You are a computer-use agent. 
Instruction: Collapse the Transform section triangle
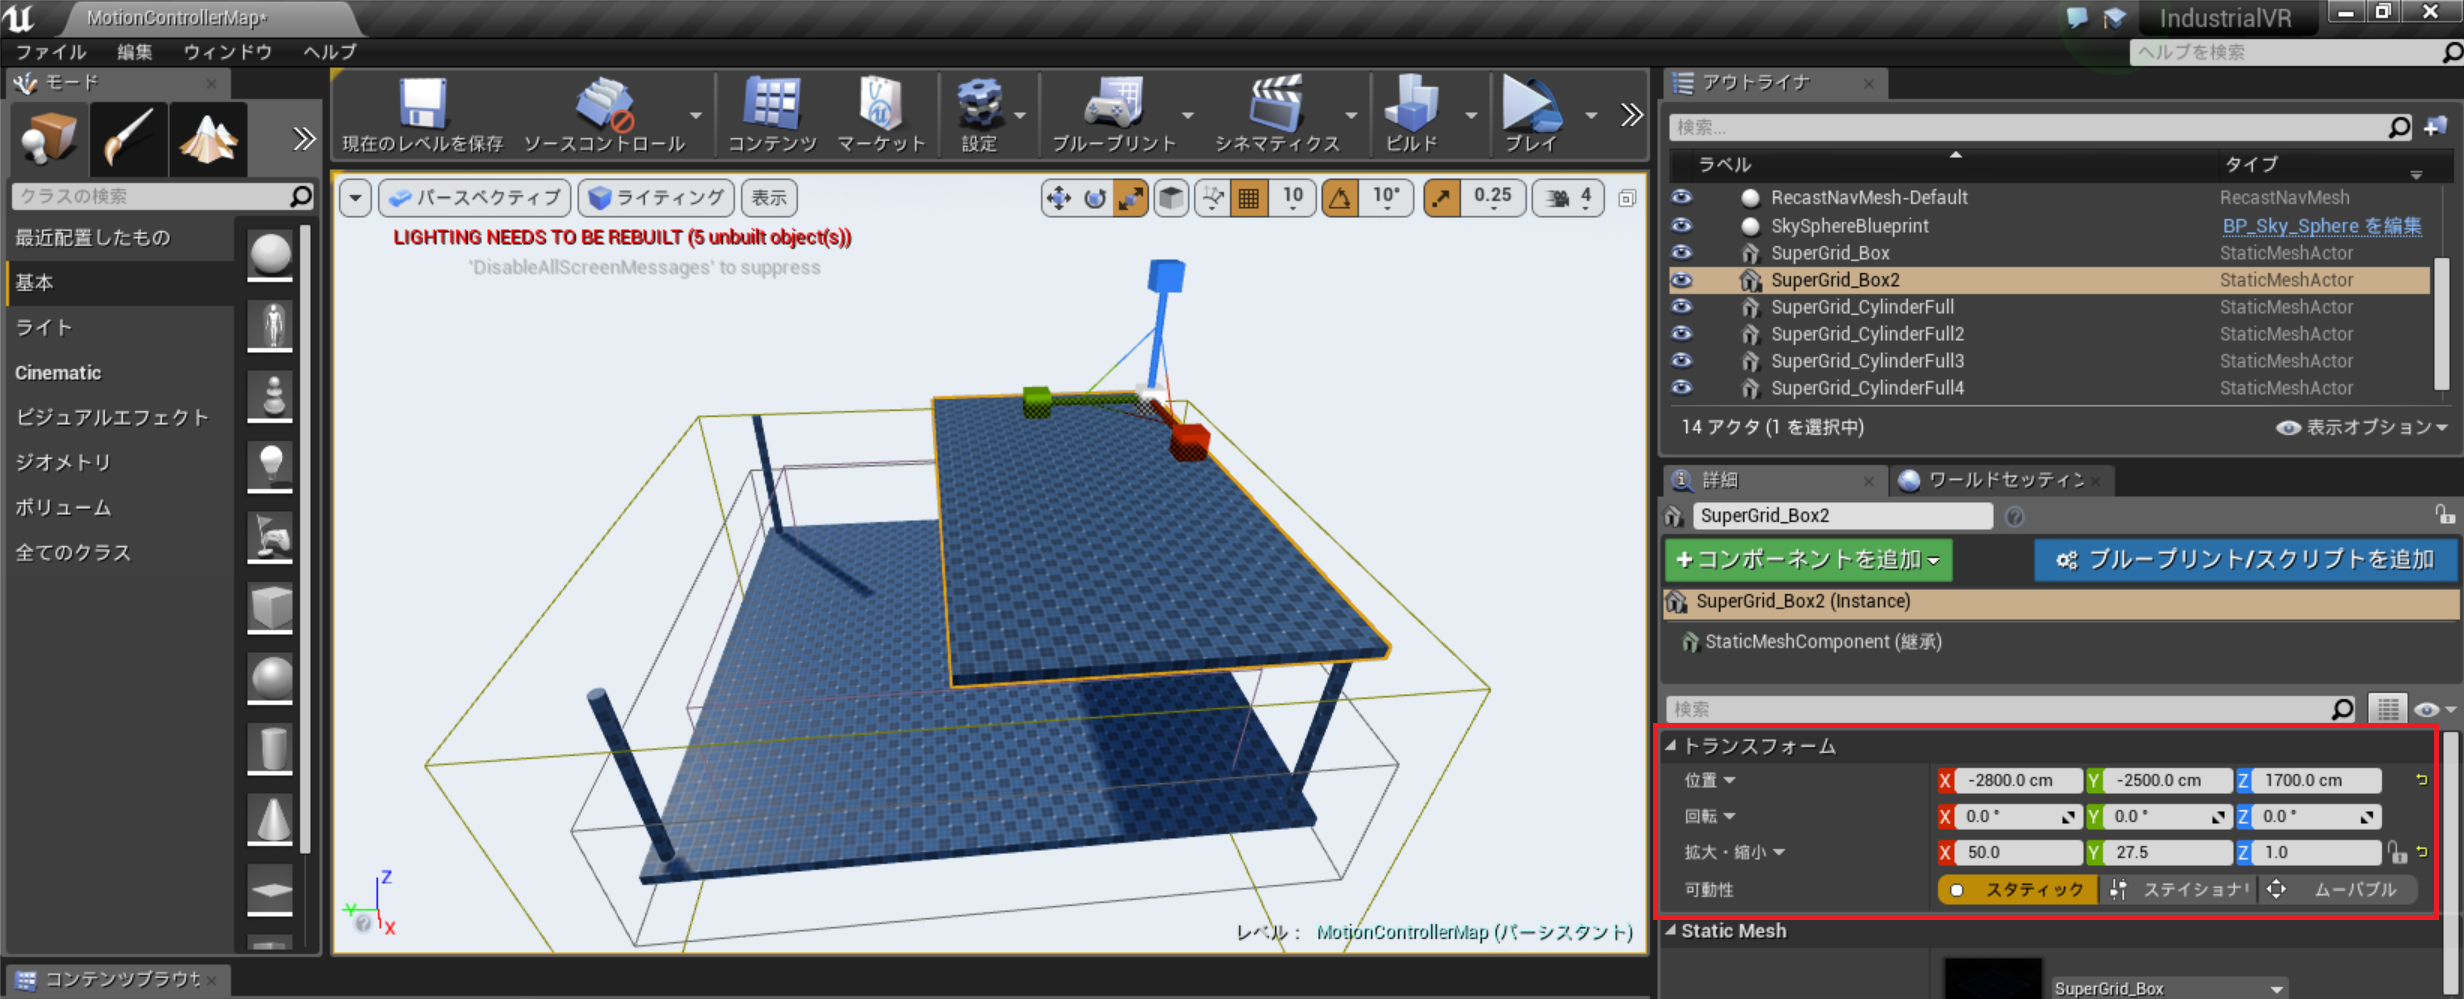point(1671,746)
